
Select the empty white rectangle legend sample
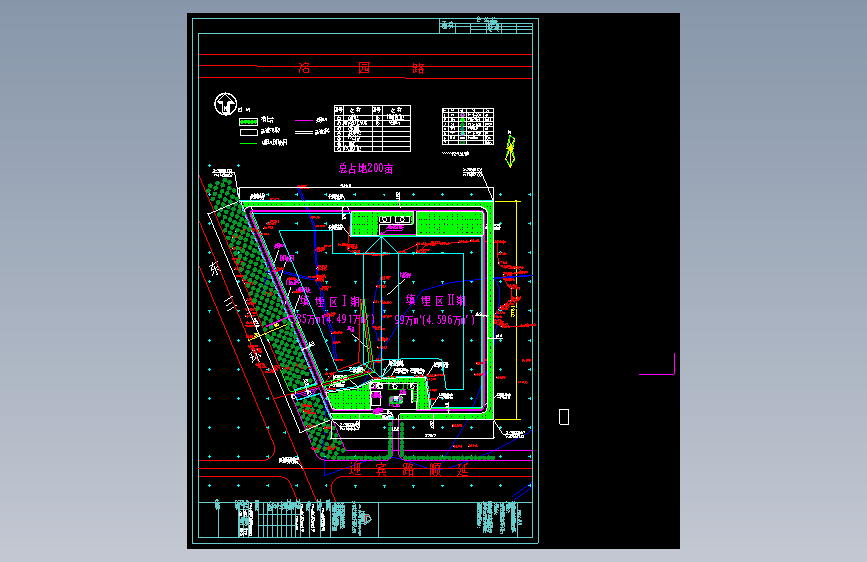(x=248, y=132)
